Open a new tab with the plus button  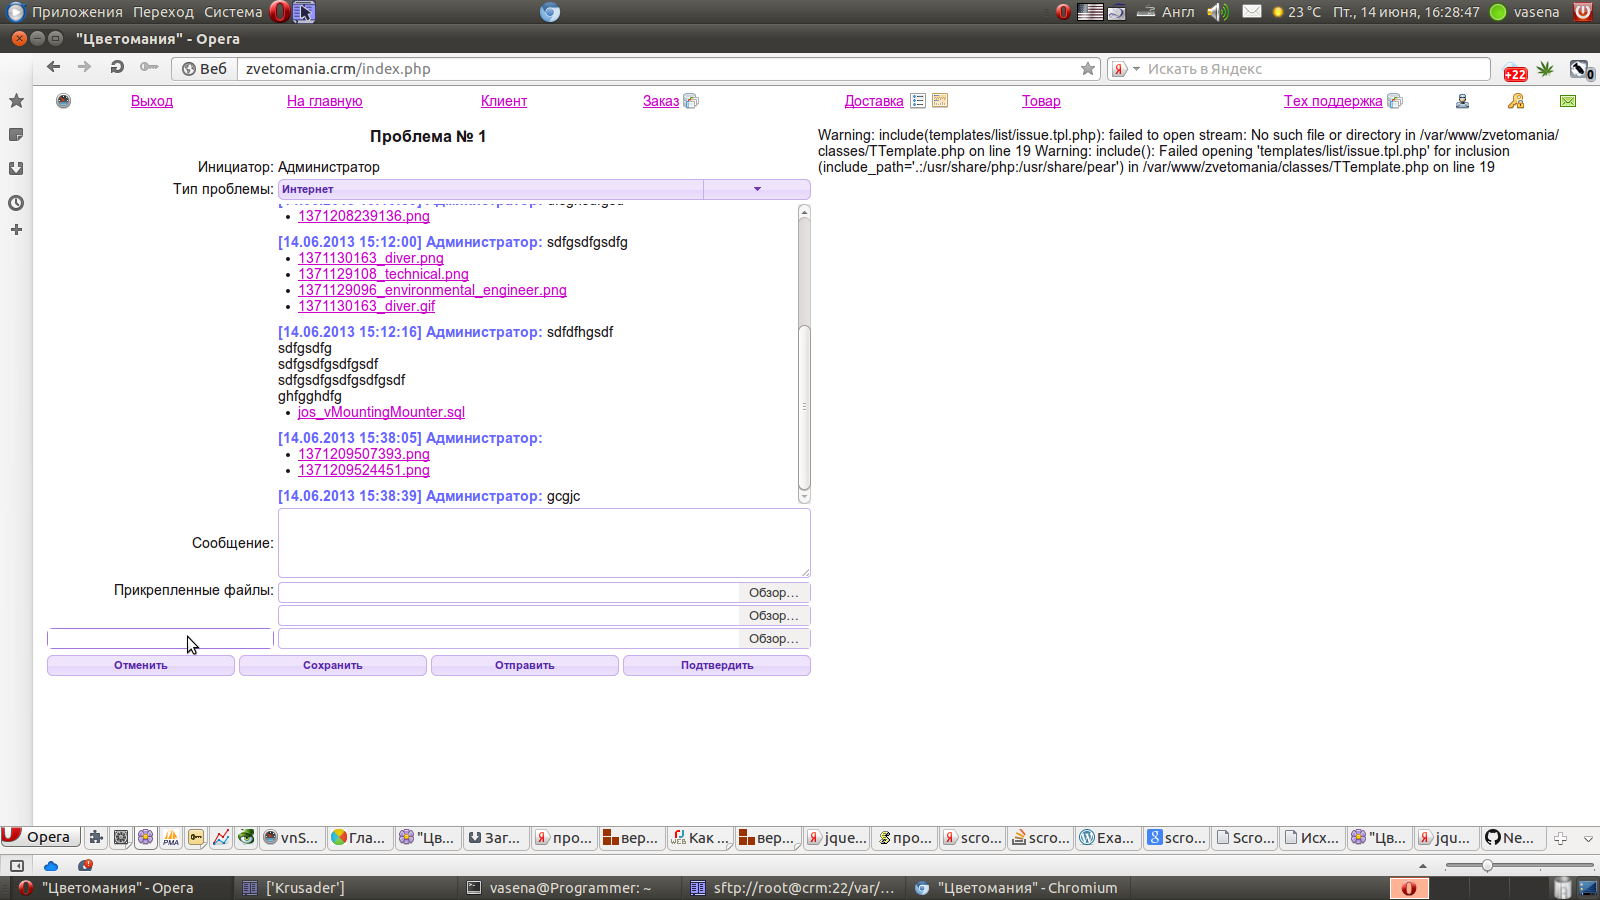[x=1560, y=839]
